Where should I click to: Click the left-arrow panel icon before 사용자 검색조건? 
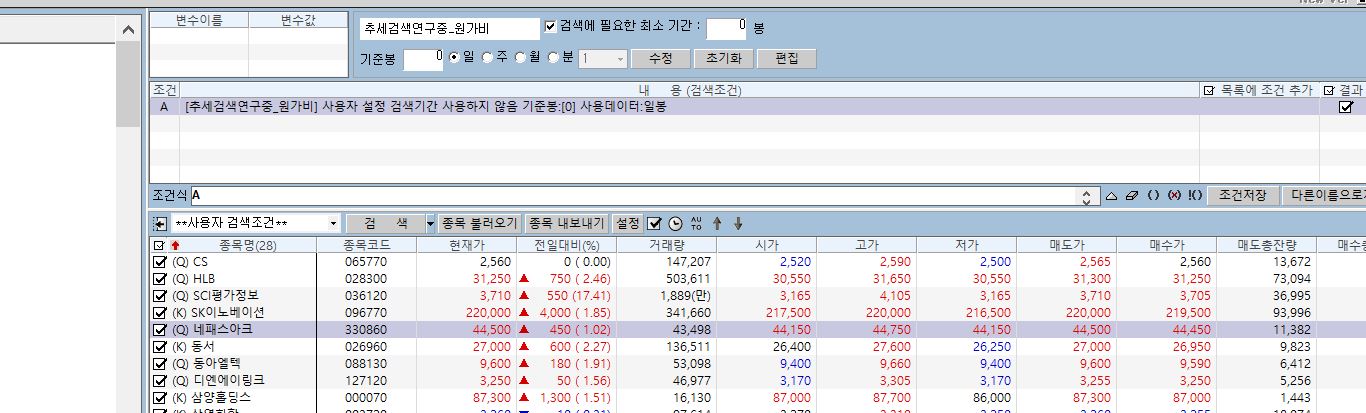(x=159, y=223)
